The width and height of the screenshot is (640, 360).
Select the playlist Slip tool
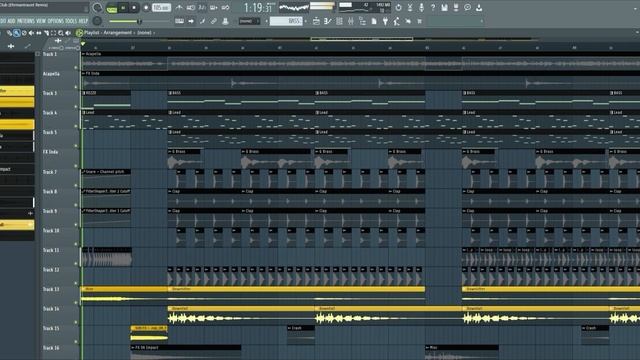(x=39, y=33)
